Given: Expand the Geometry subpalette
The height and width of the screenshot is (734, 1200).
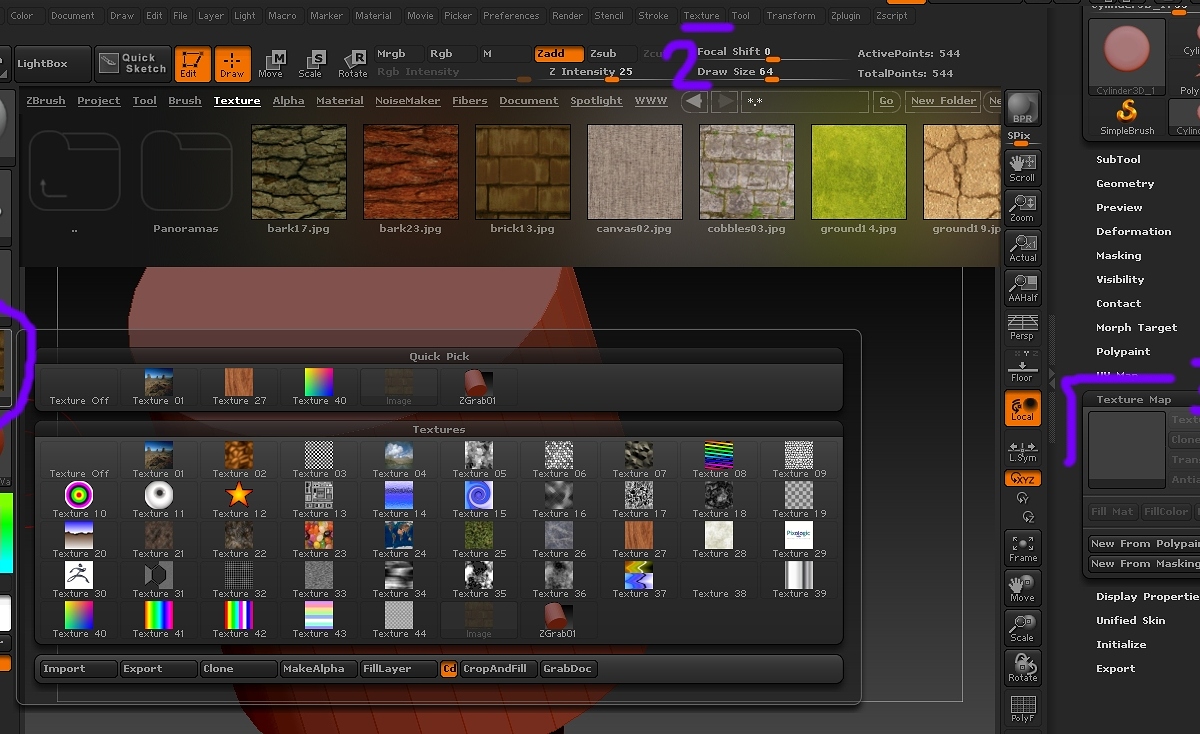Looking at the screenshot, I should coord(1125,184).
